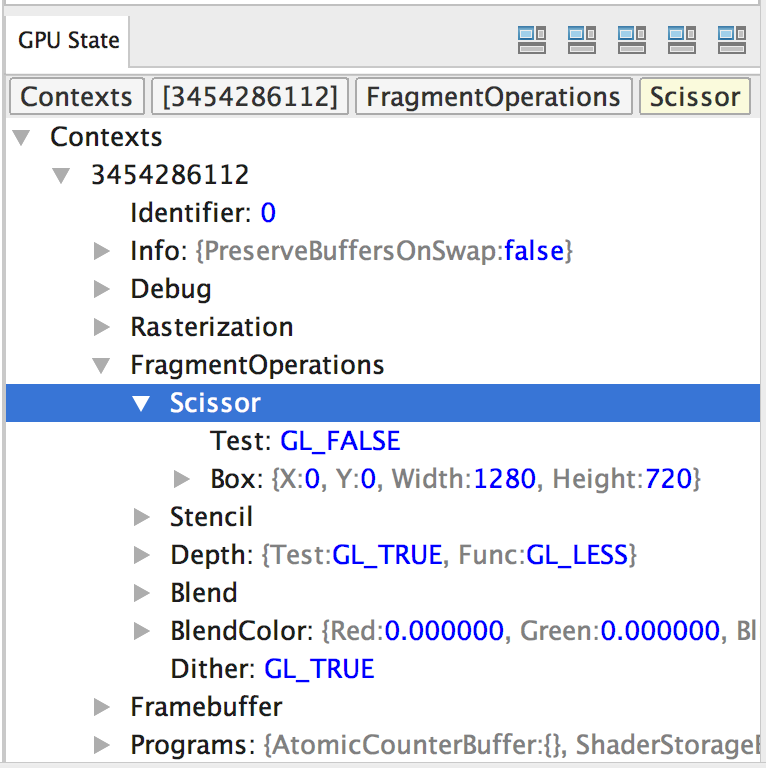Click the Scissor breadcrumb button
Screen dimensions: 766x768
pyautogui.click(x=695, y=97)
